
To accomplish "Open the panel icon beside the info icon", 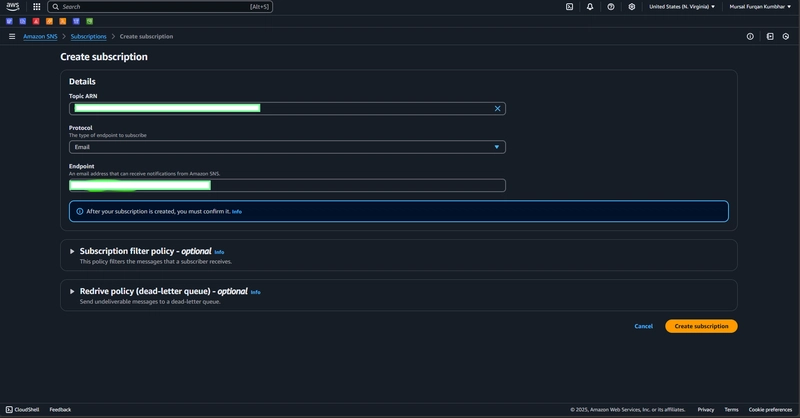I will (770, 36).
